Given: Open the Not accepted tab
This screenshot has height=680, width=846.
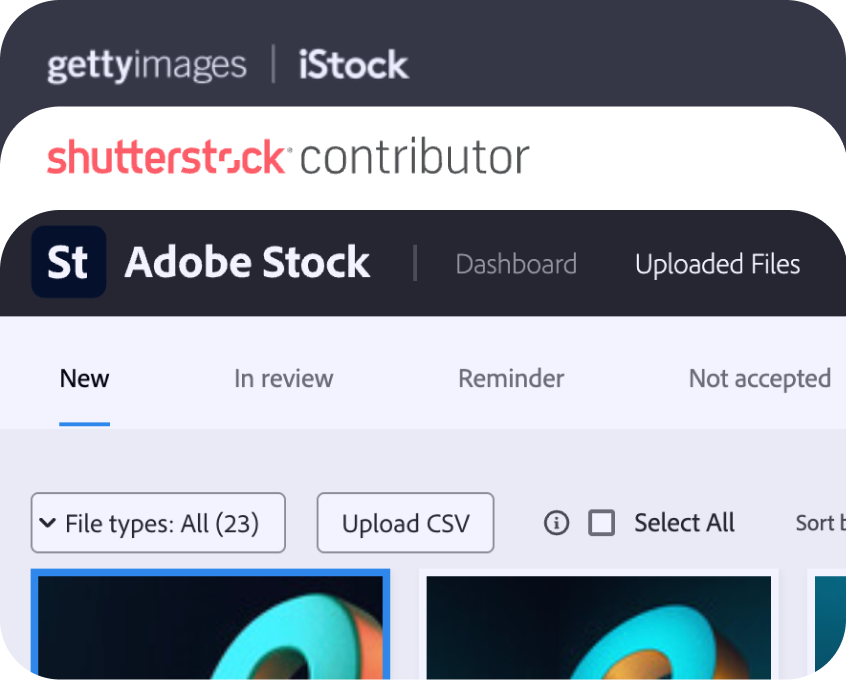Looking at the screenshot, I should (x=760, y=378).
